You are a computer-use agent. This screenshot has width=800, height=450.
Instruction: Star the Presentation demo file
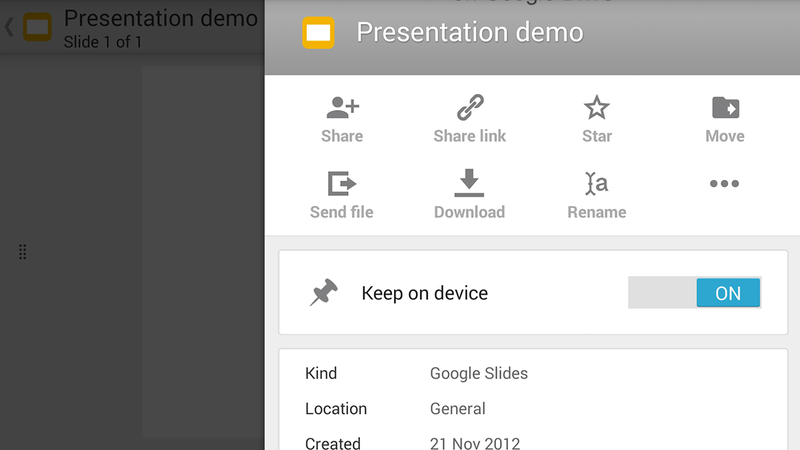click(596, 119)
